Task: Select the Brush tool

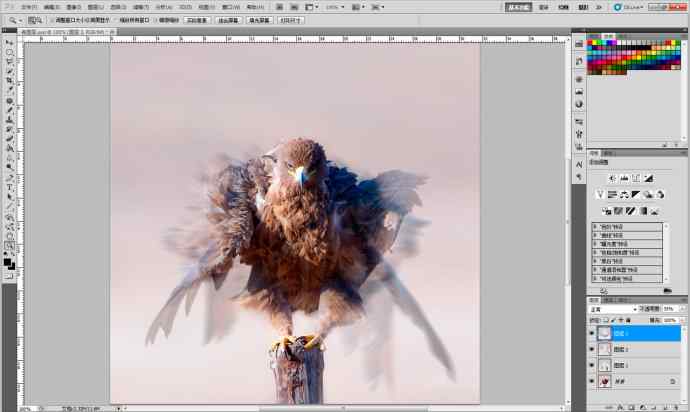Action: 9,109
